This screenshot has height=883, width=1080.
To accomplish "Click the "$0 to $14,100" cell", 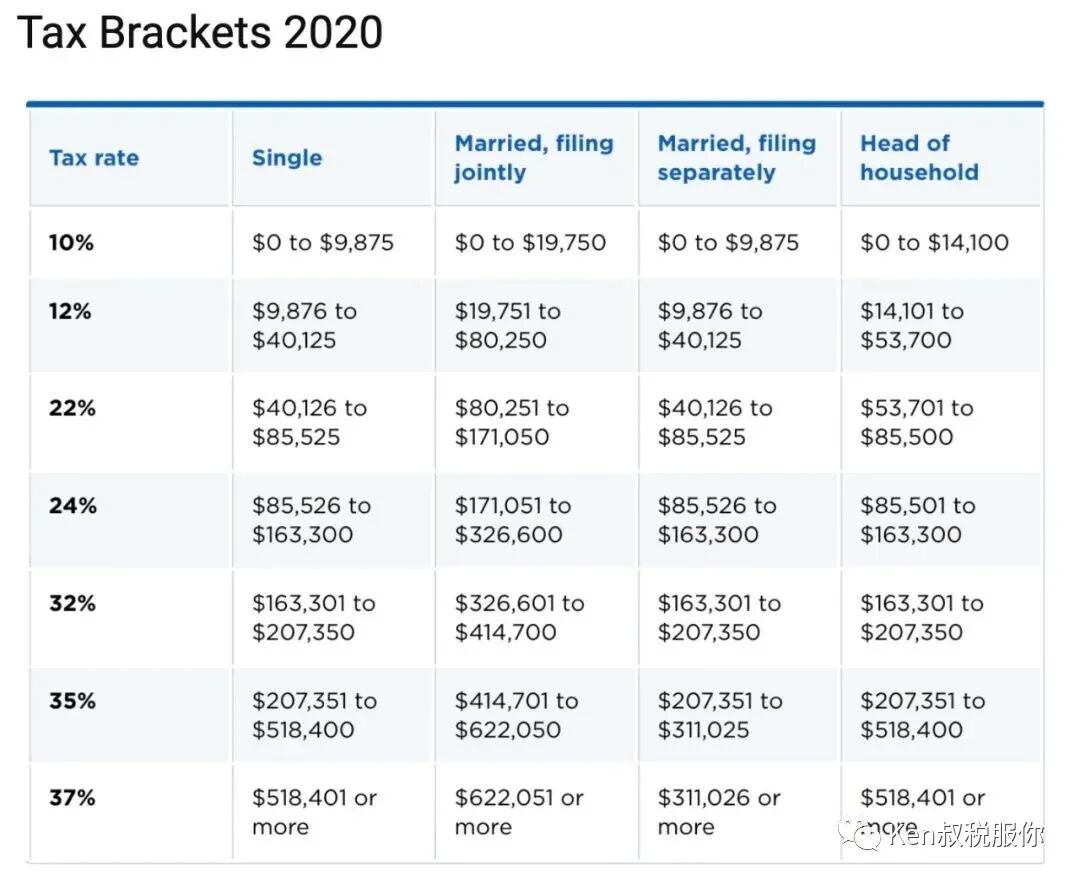I will pos(934,242).
